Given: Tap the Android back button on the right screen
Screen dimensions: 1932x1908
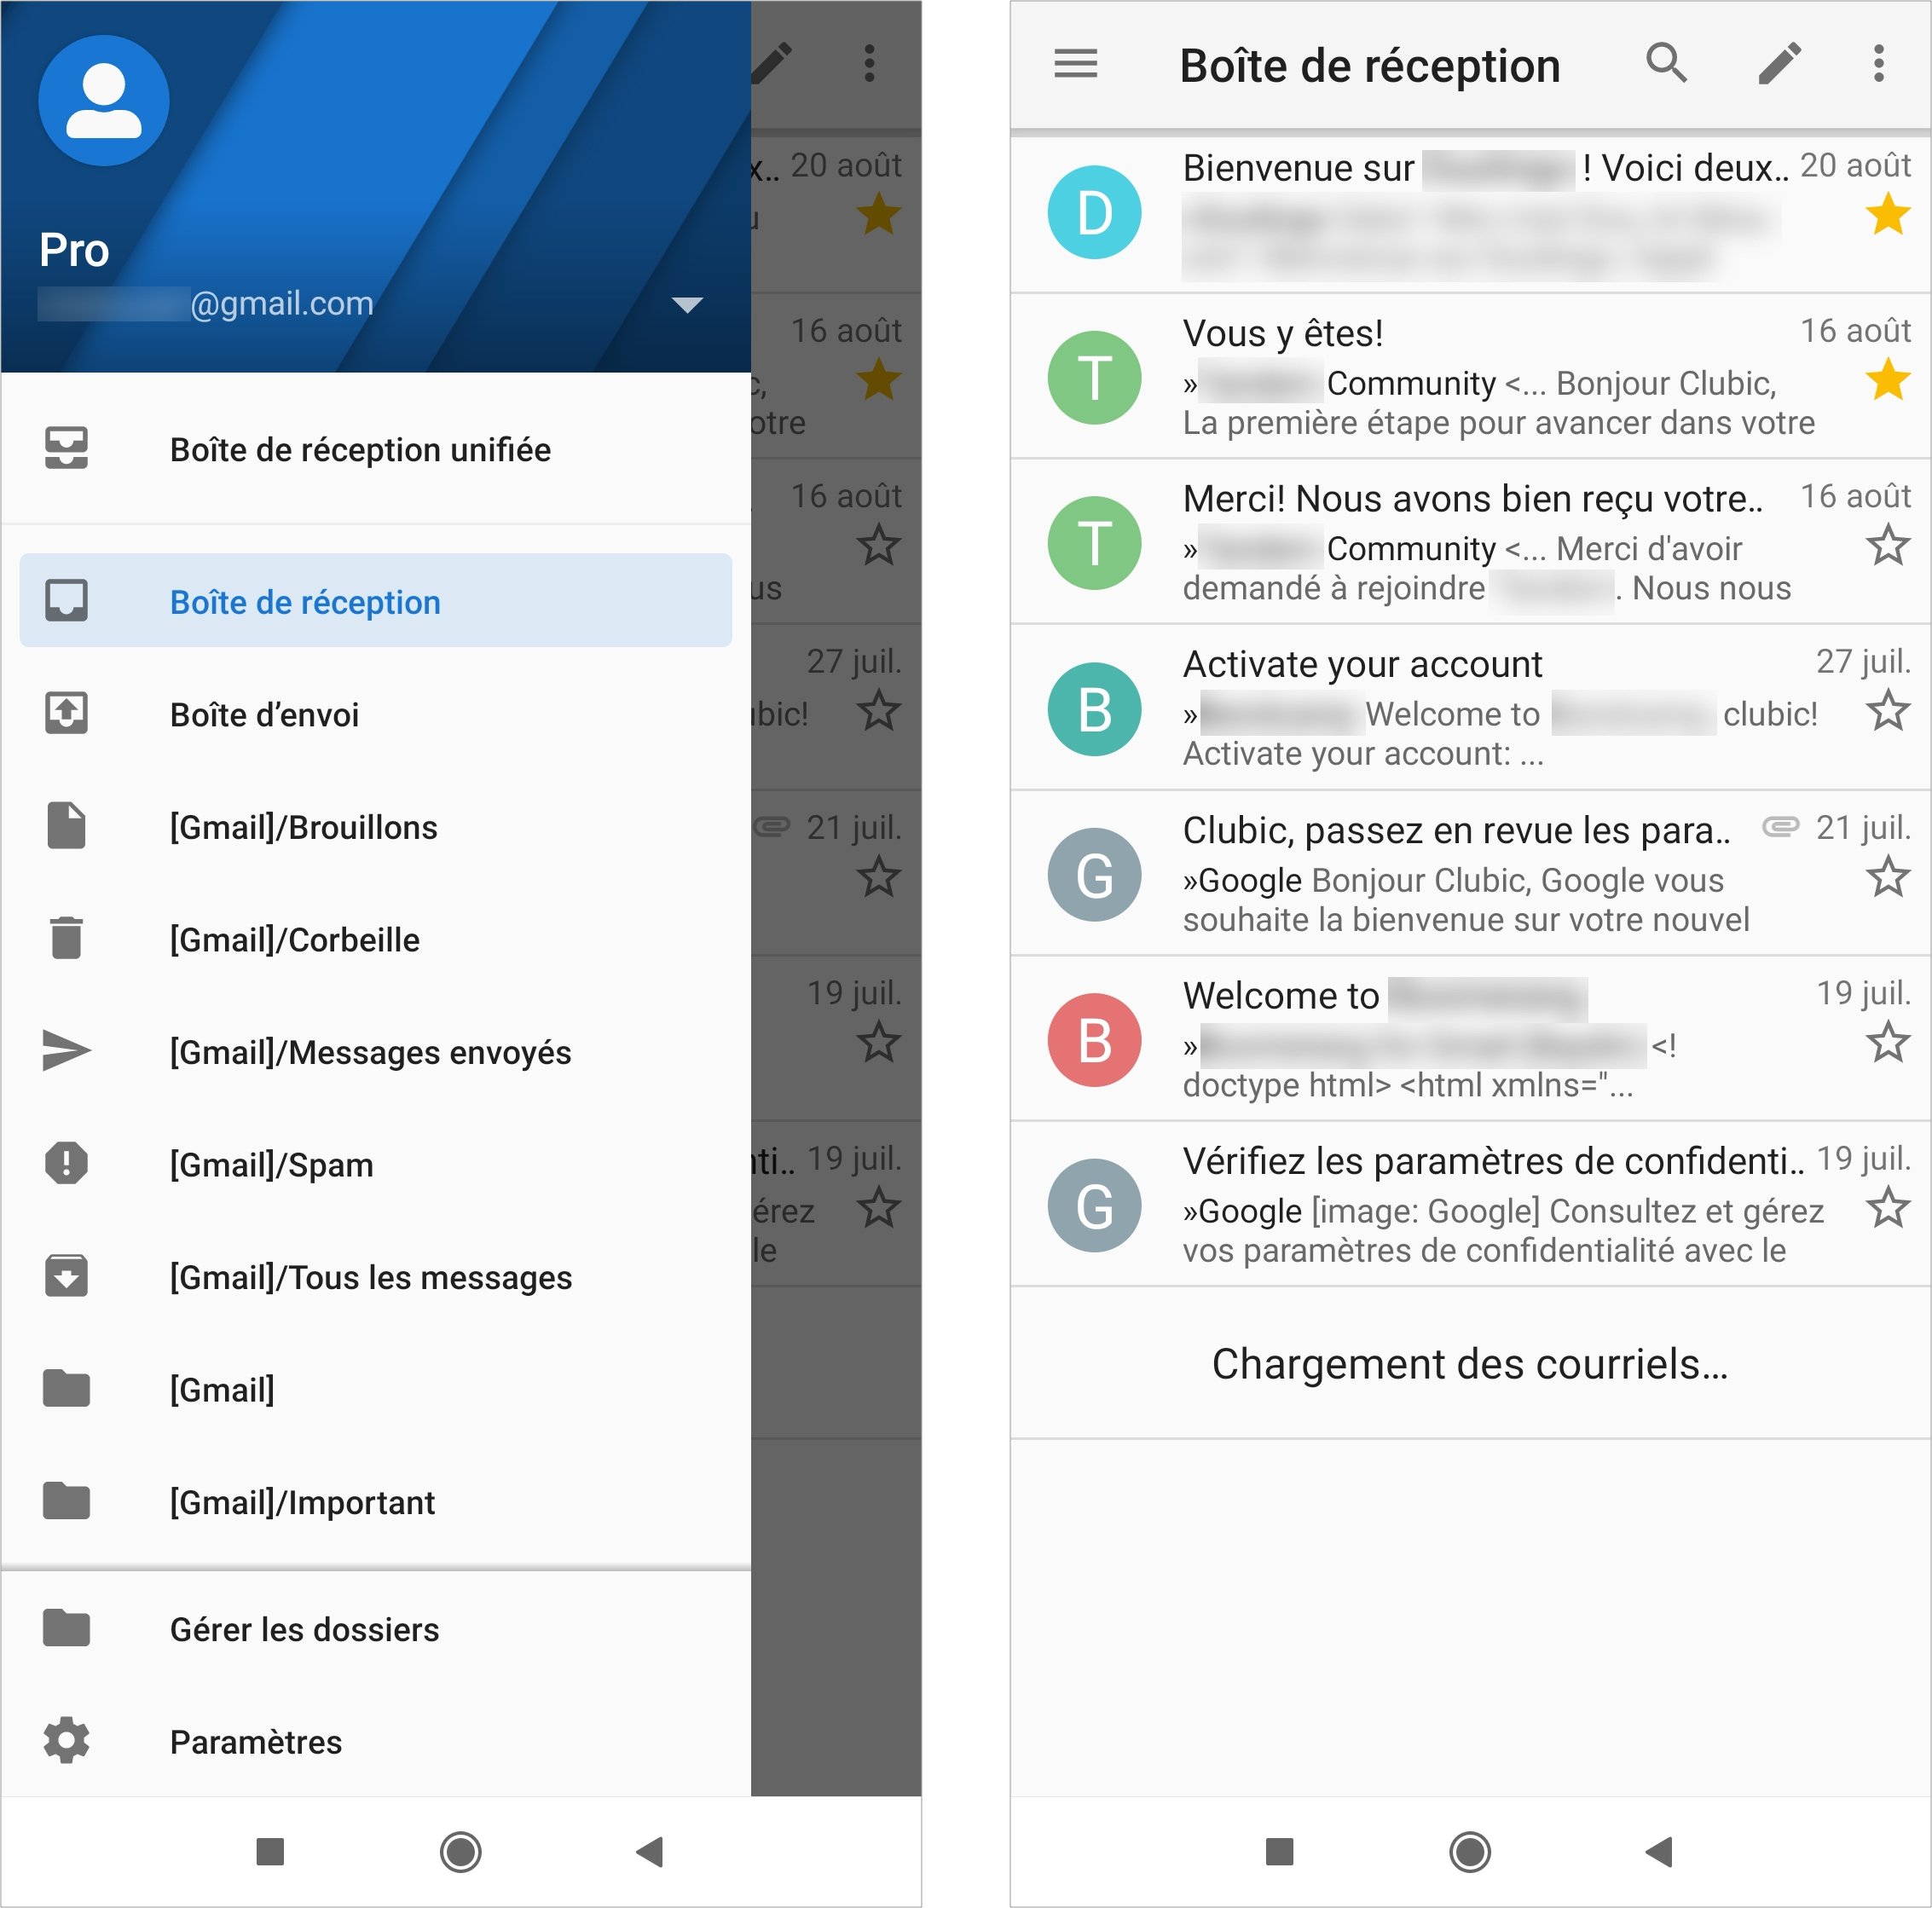Looking at the screenshot, I should 1659,1852.
